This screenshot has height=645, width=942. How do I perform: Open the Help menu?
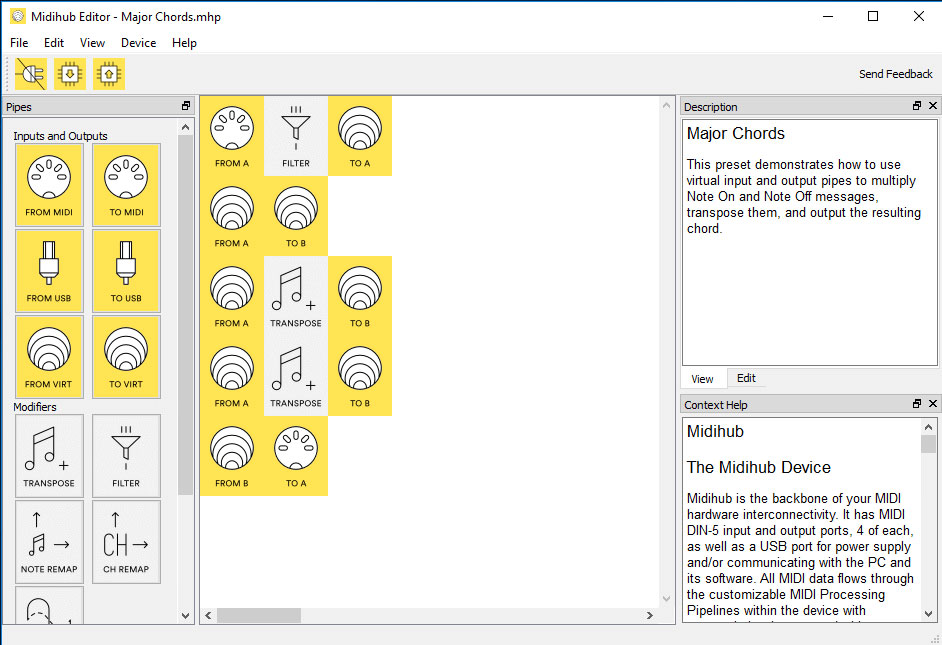click(184, 43)
